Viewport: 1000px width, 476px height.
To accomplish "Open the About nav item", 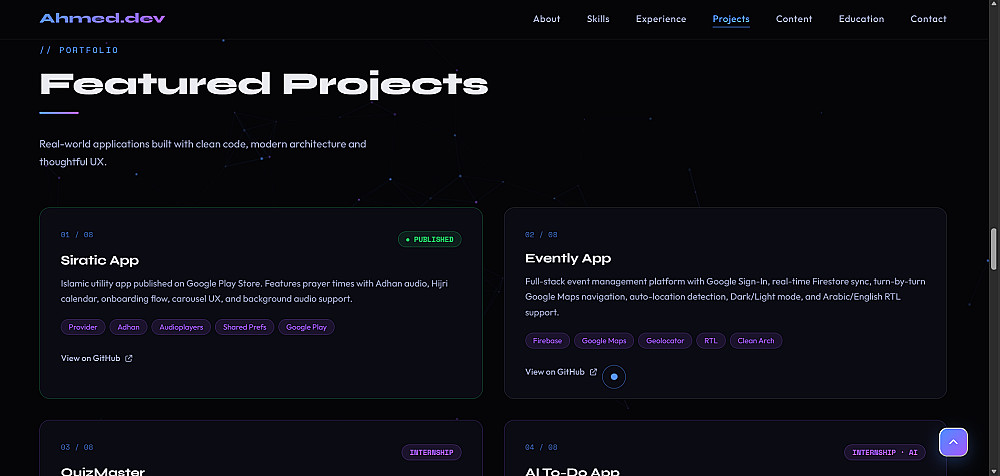I will 547,19.
